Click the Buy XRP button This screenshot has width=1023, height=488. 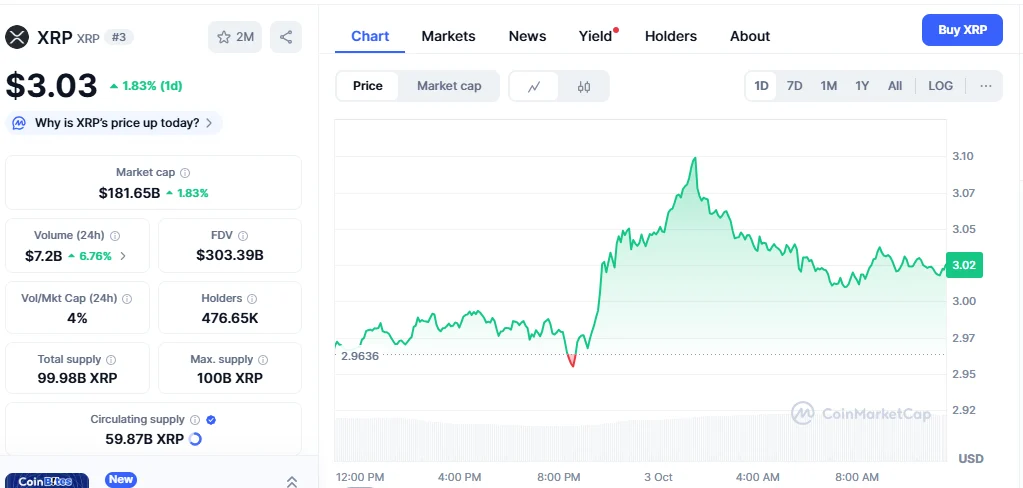(x=962, y=30)
